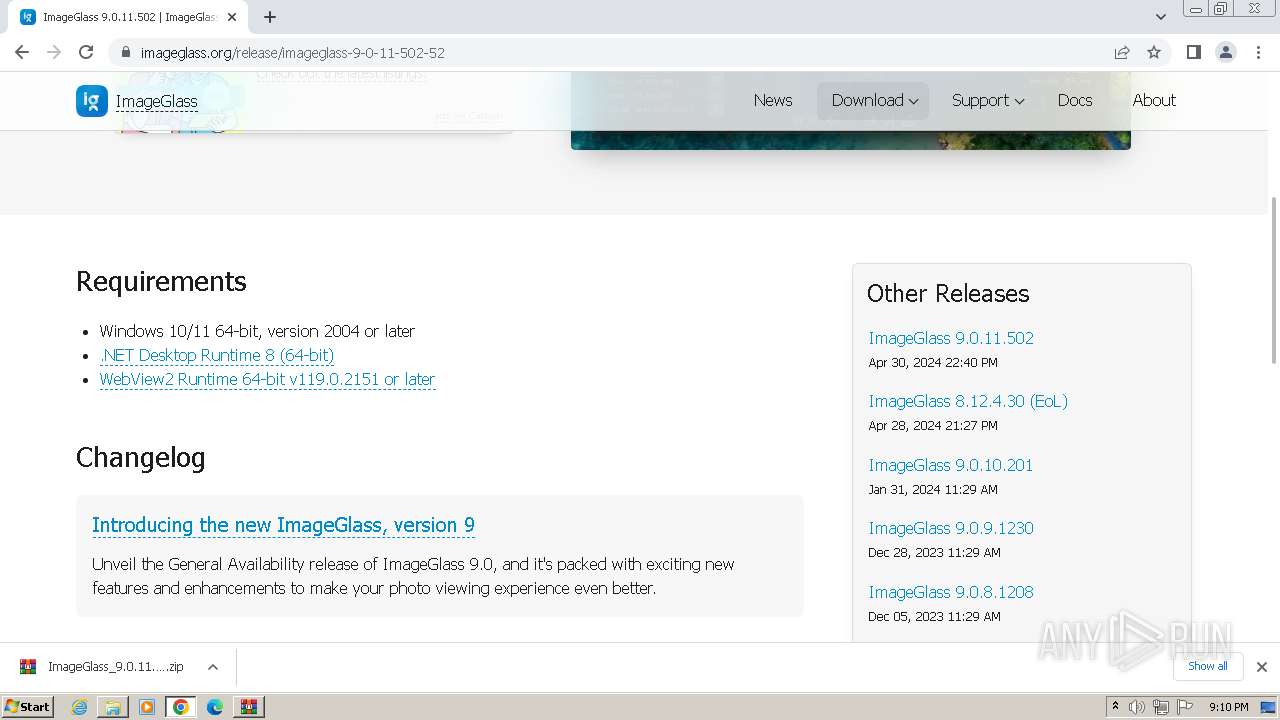Open the tab search chevron at top right
Viewport: 1280px width, 720px height.
pos(1160,17)
